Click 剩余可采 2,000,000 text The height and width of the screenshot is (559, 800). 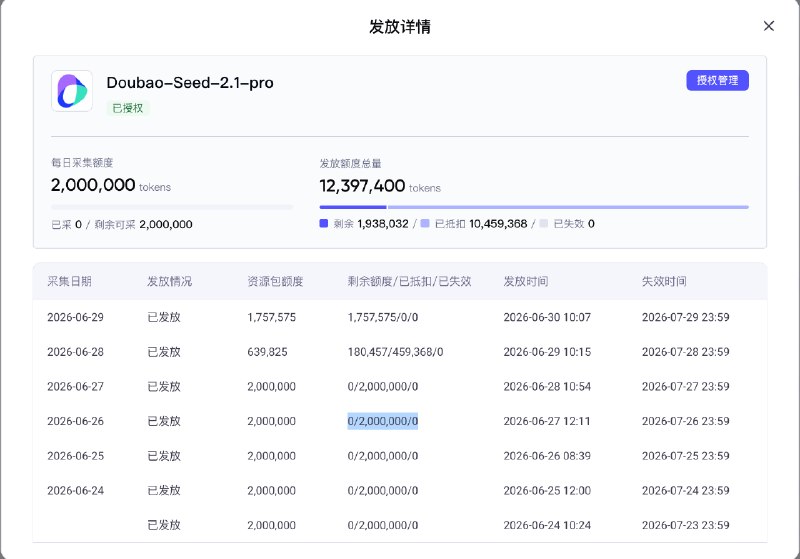(143, 224)
